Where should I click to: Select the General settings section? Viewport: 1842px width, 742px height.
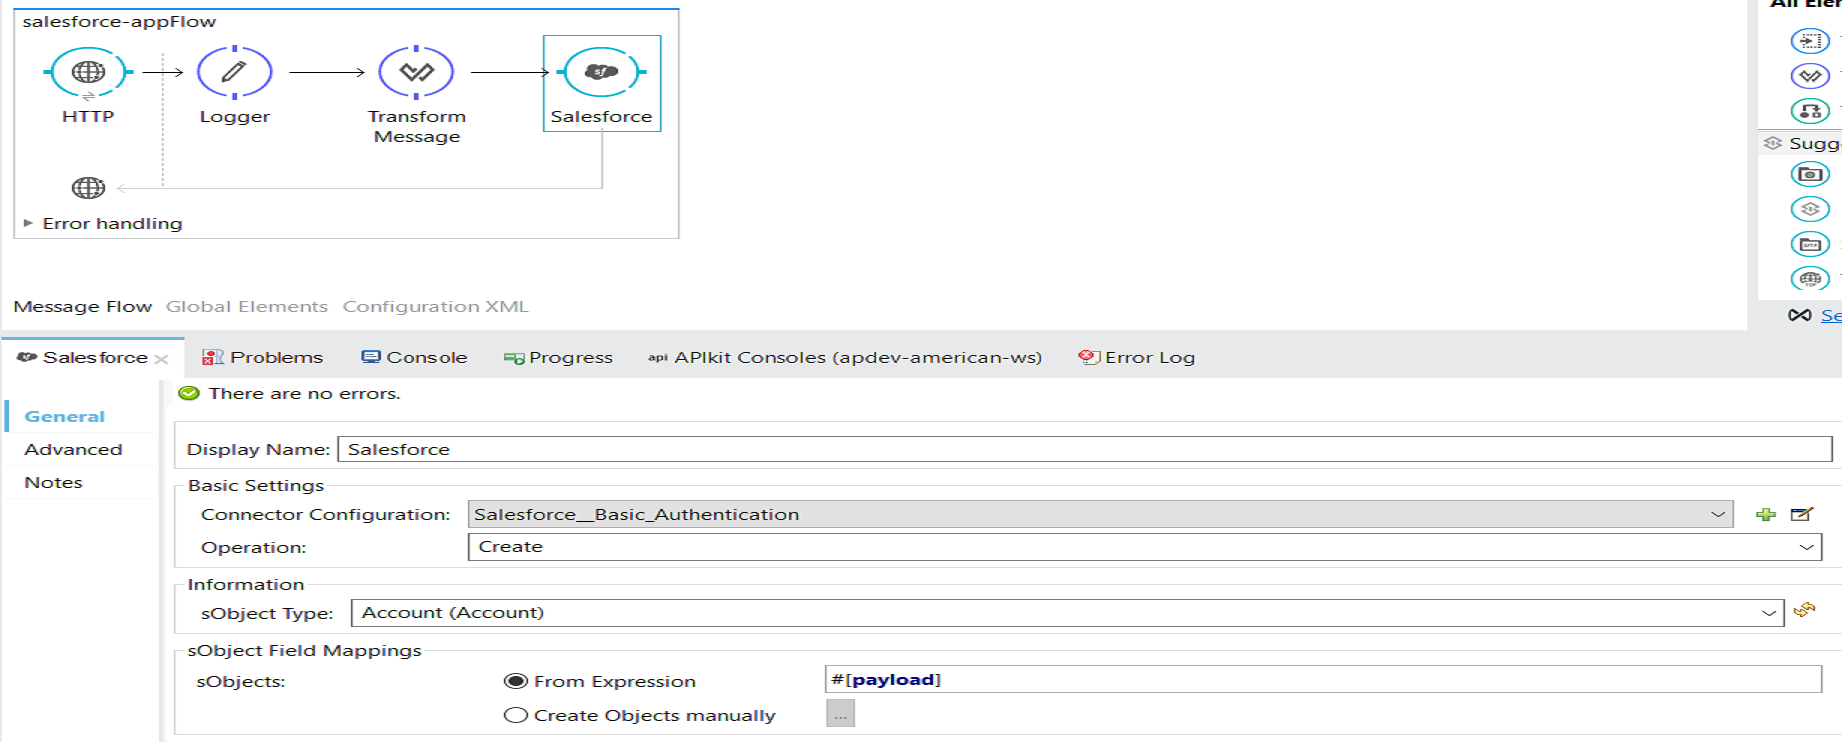pyautogui.click(x=65, y=416)
